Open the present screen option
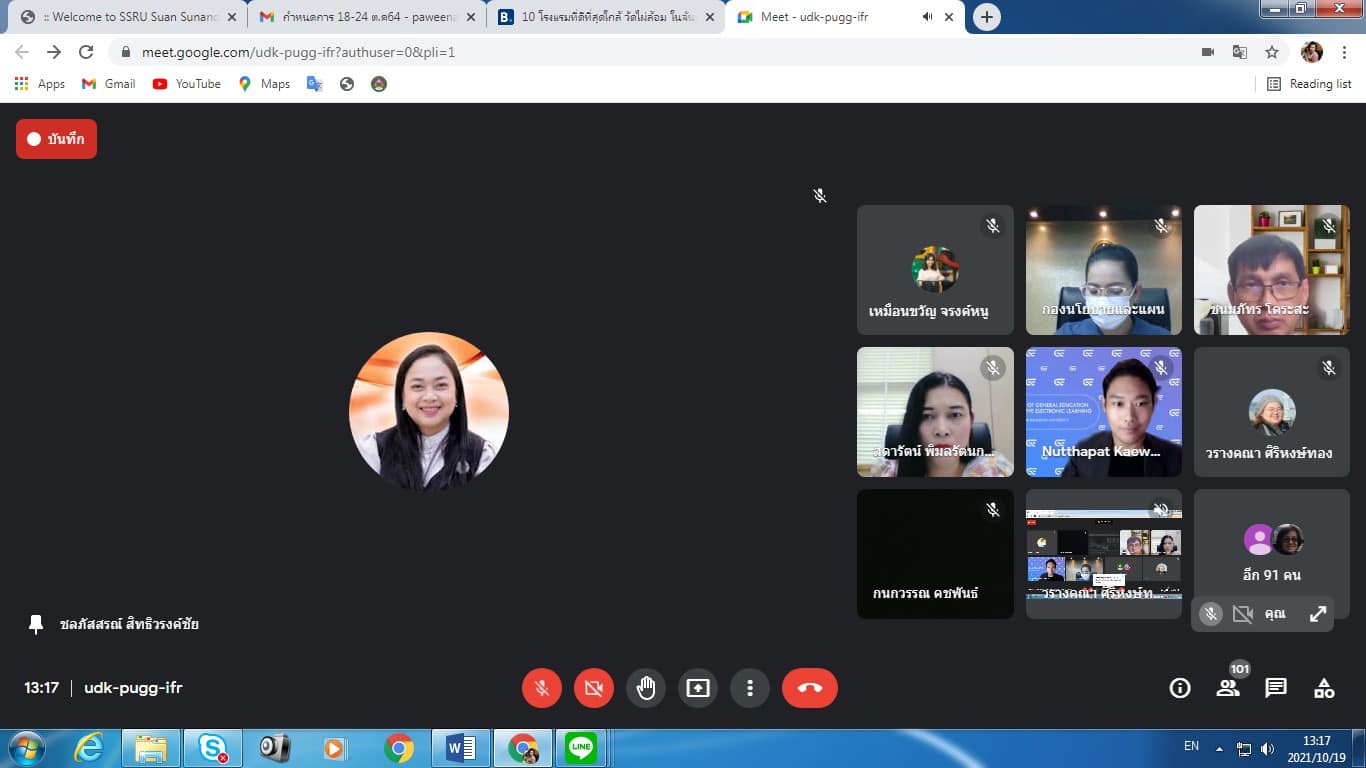This screenshot has height=768, width=1366. click(x=698, y=688)
